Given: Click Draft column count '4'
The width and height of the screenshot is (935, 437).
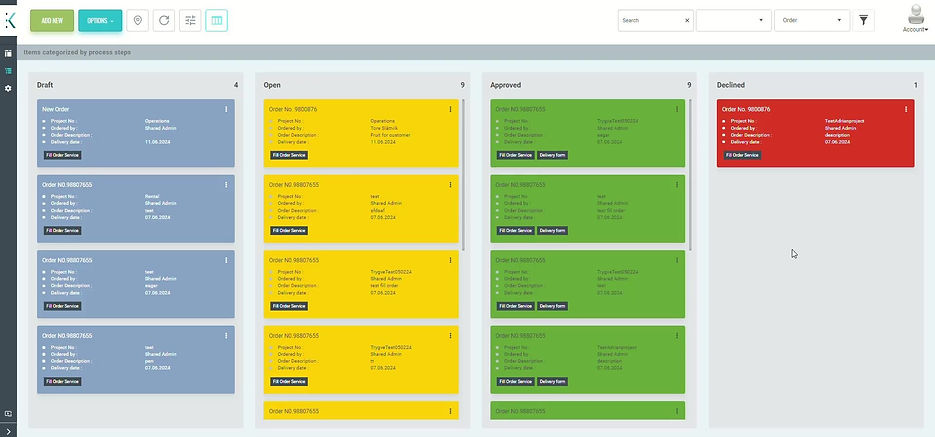Looking at the screenshot, I should [x=236, y=85].
